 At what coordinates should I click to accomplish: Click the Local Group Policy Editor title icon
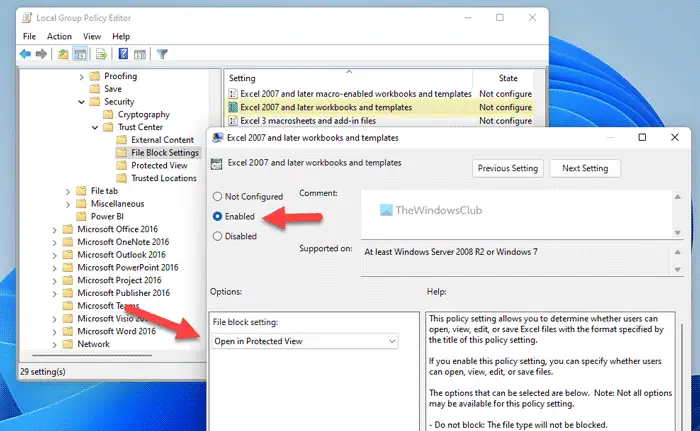[x=27, y=18]
